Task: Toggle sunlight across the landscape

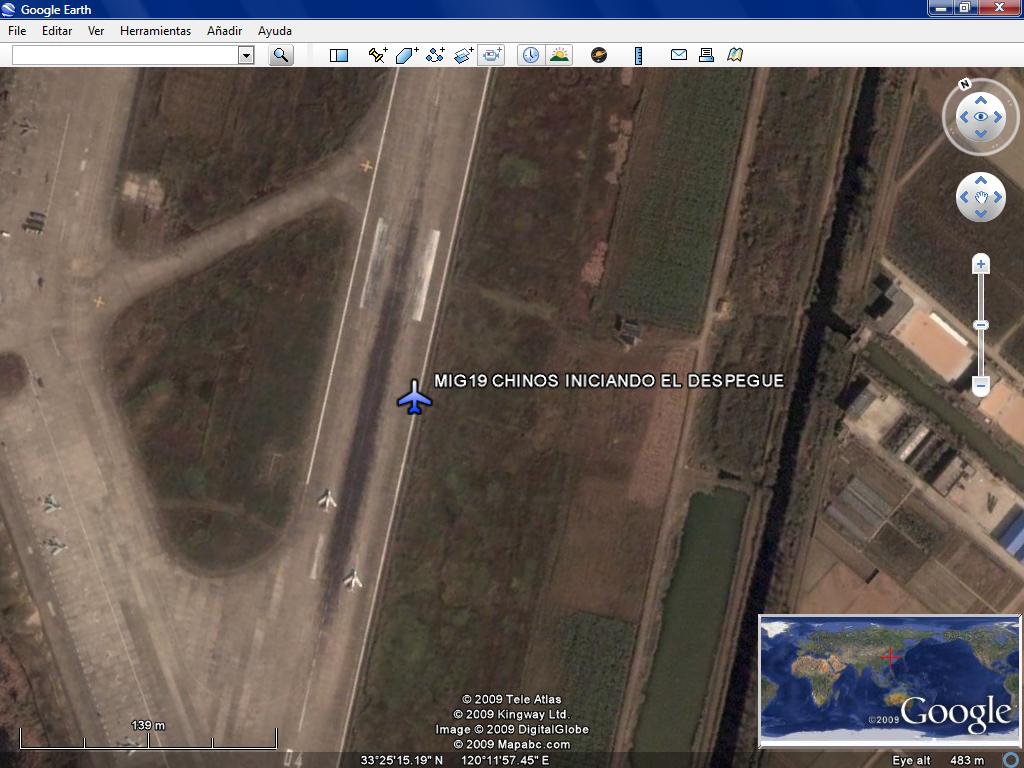Action: tap(559, 55)
